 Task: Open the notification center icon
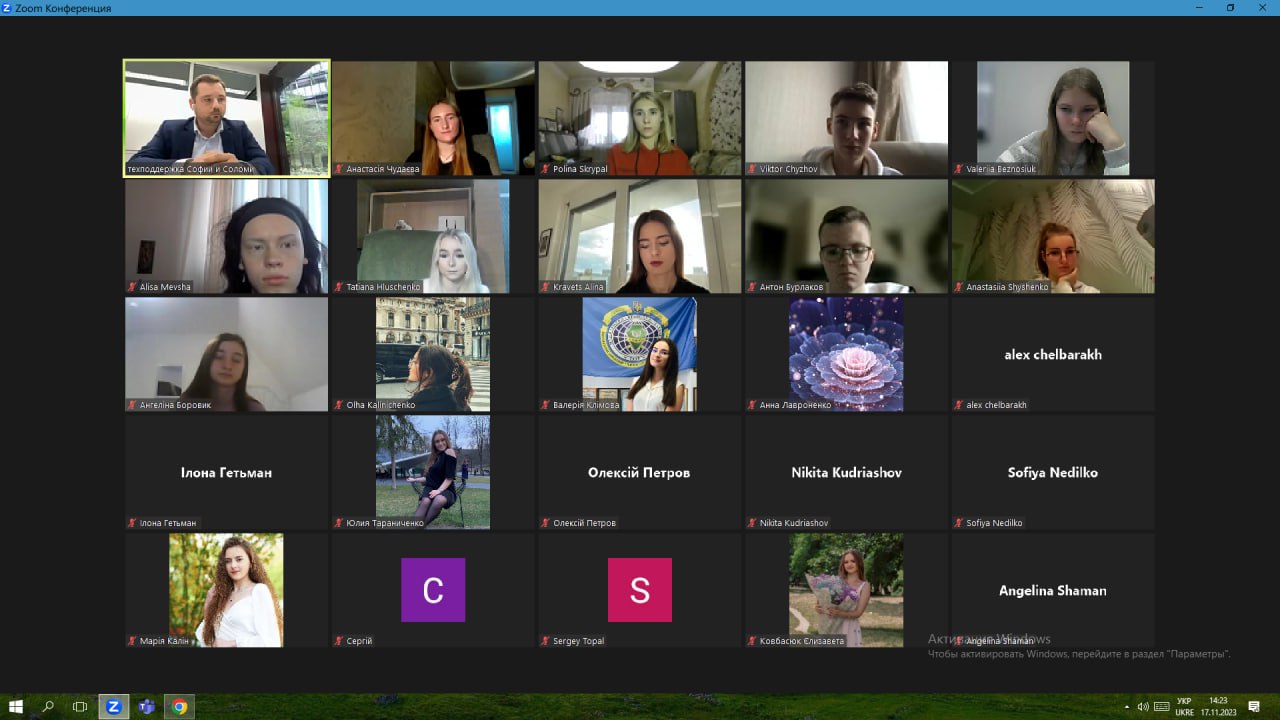1254,707
